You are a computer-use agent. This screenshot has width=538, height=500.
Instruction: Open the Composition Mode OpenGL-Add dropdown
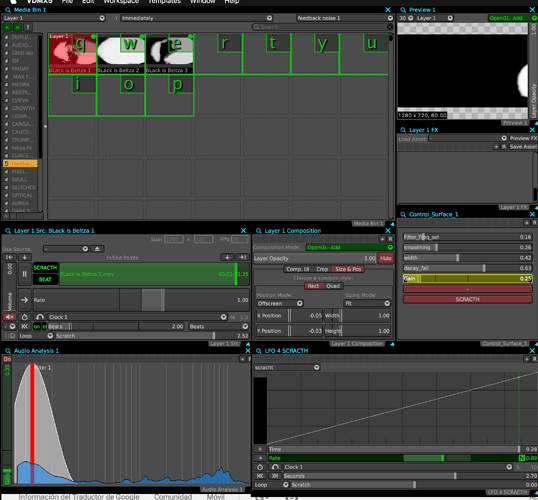tap(349, 247)
